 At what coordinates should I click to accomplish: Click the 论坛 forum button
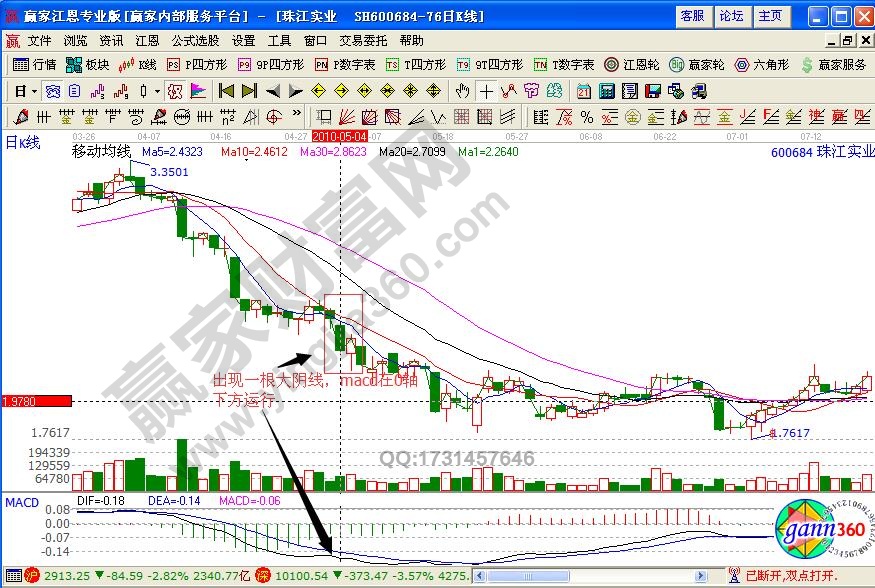731,15
